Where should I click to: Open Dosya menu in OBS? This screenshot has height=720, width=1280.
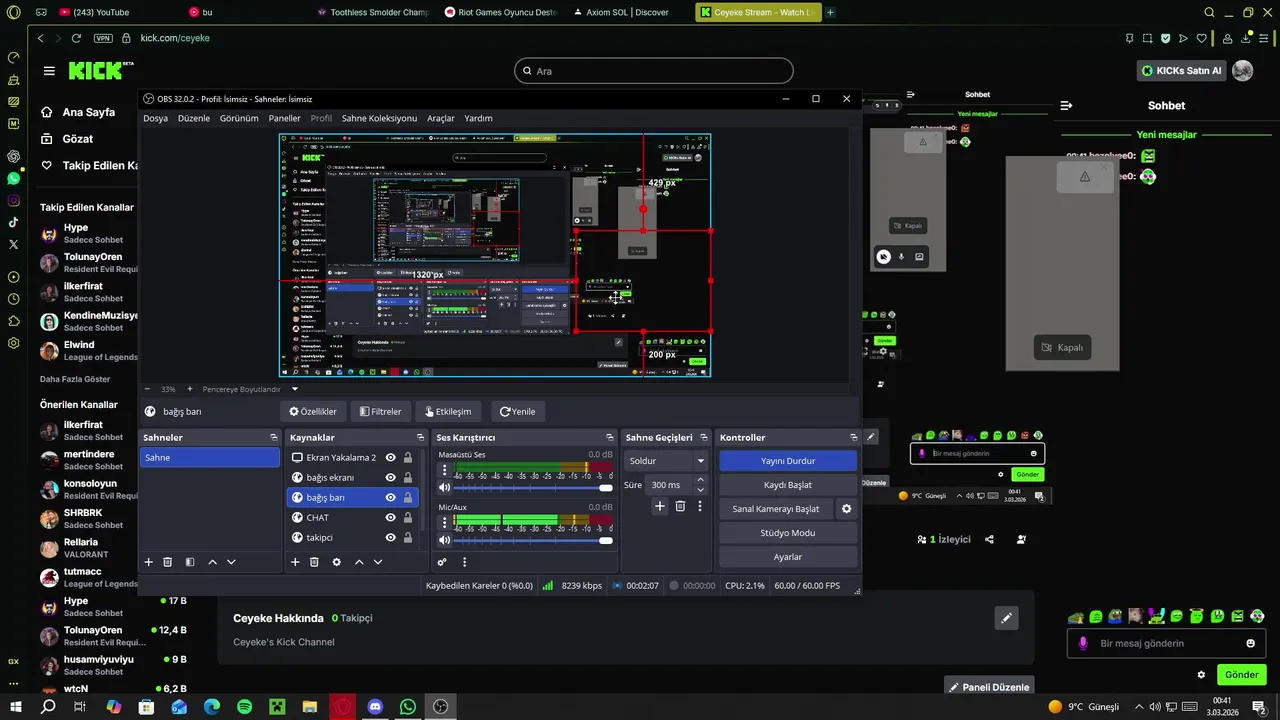pos(155,118)
